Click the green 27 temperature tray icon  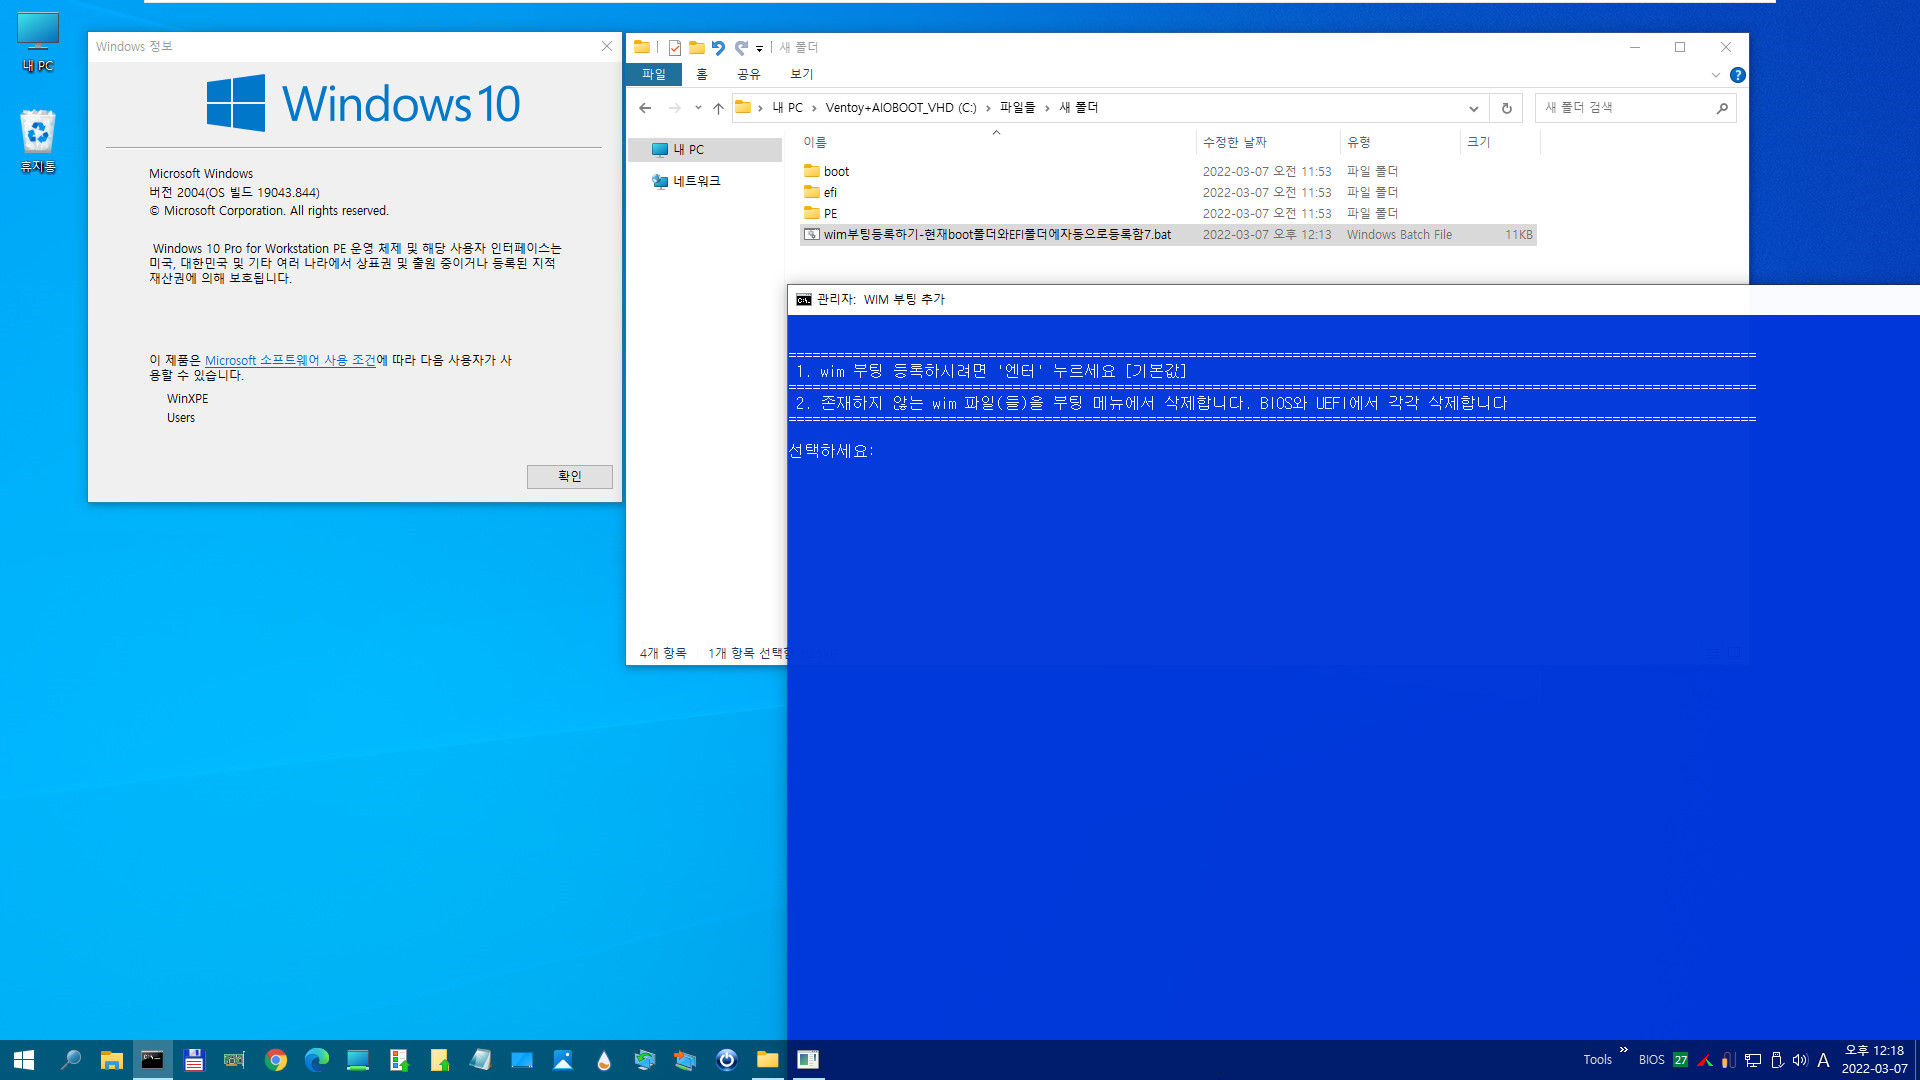click(x=1681, y=1060)
